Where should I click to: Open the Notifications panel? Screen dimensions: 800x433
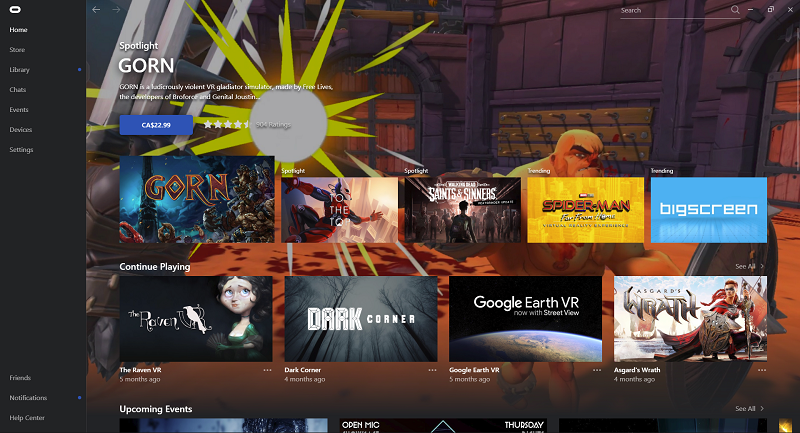tap(28, 398)
